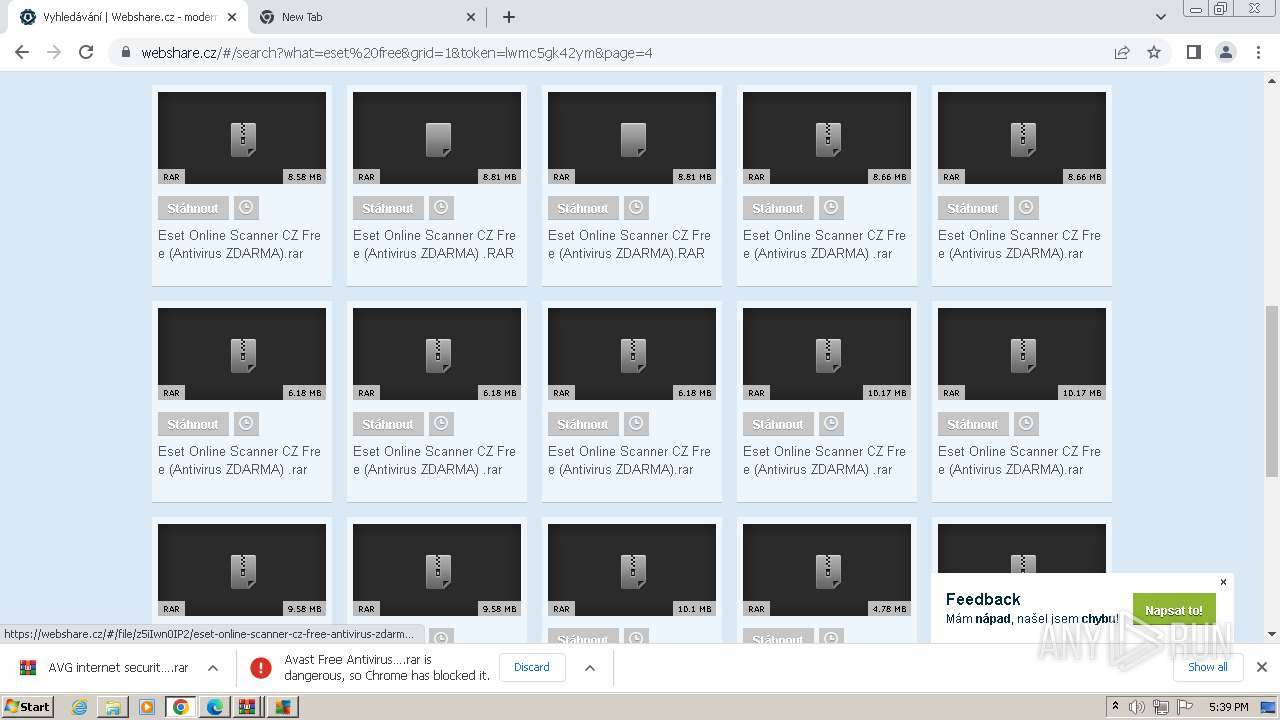Open the WinRAR taskbar icon
This screenshot has width=1280, height=720.
click(x=247, y=707)
